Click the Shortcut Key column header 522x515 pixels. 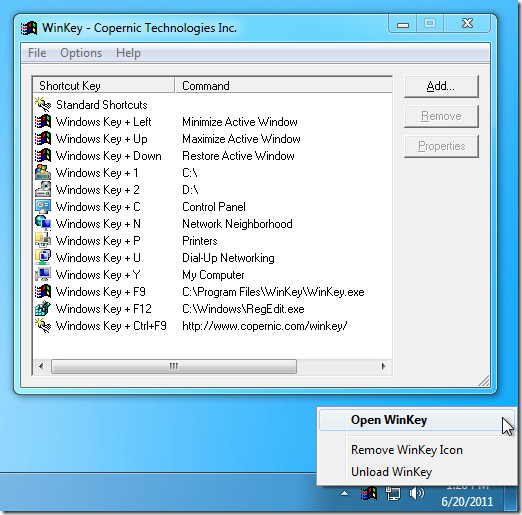[104, 86]
